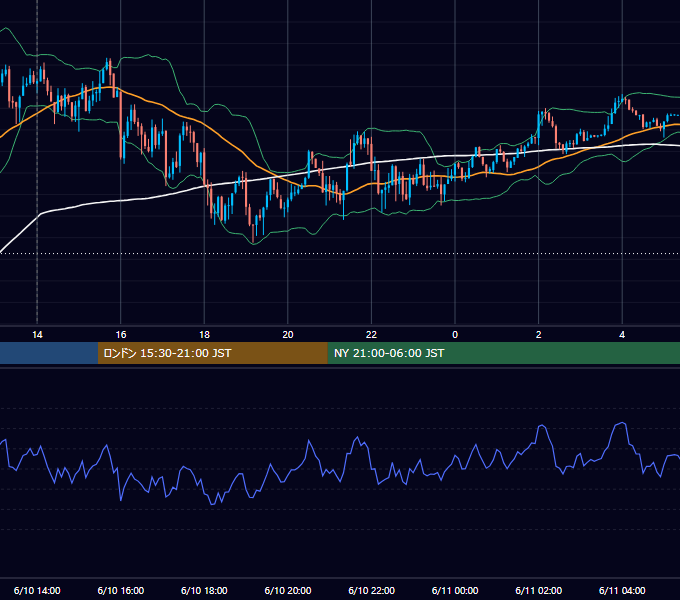Click the 6/10 16:00 date label
Screen dimensions: 680x600
(x=121, y=590)
